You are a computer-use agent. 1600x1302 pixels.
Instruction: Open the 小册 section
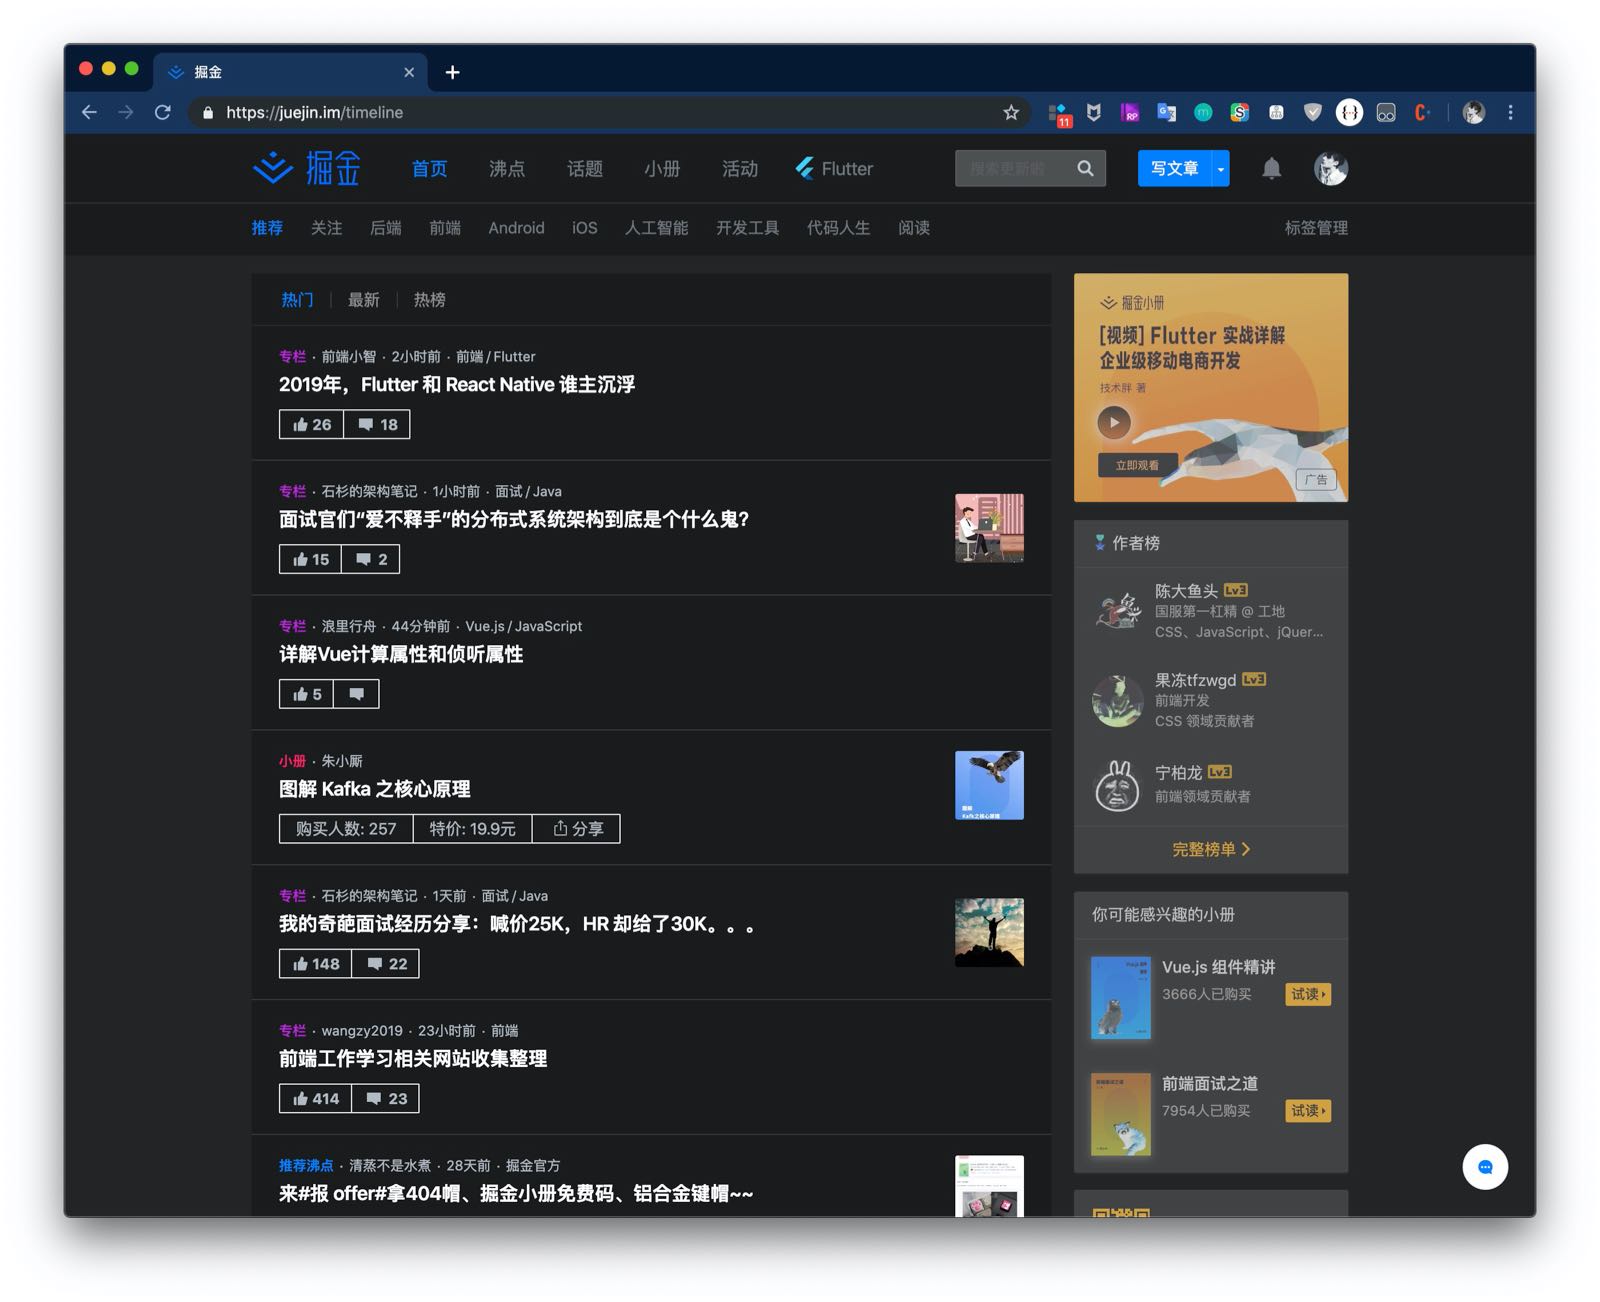662,169
